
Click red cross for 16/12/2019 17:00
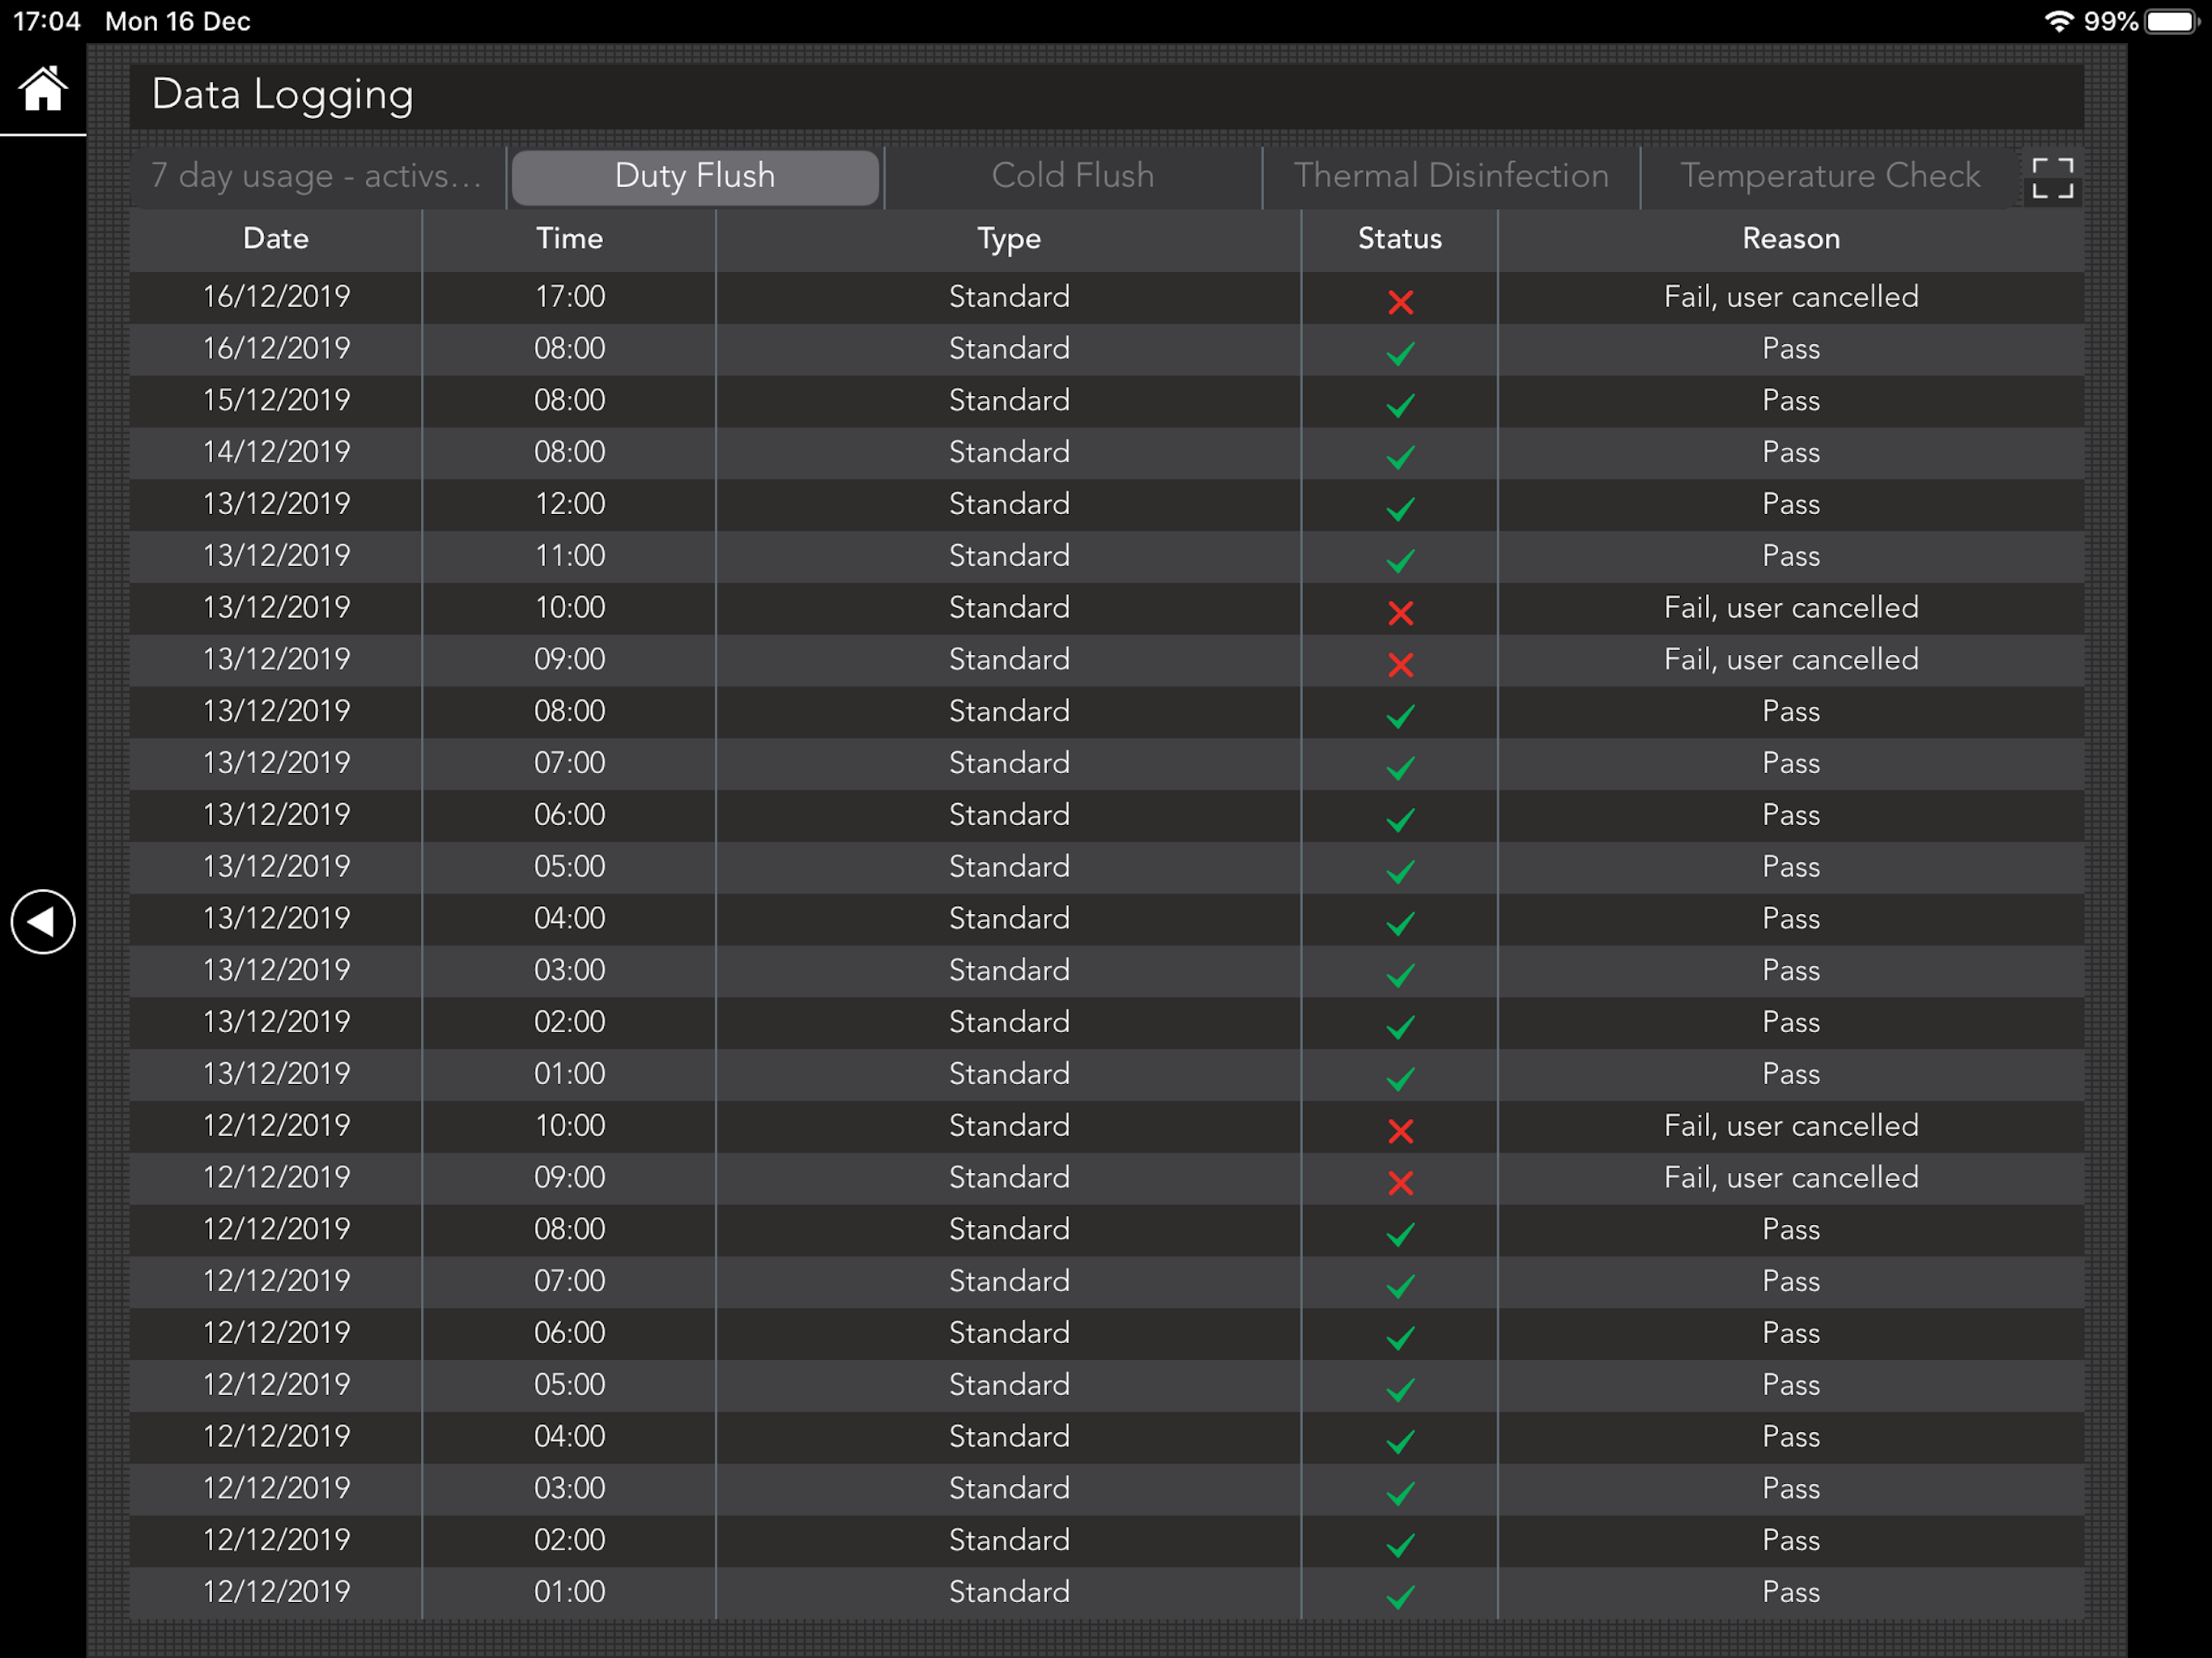coord(1400,301)
